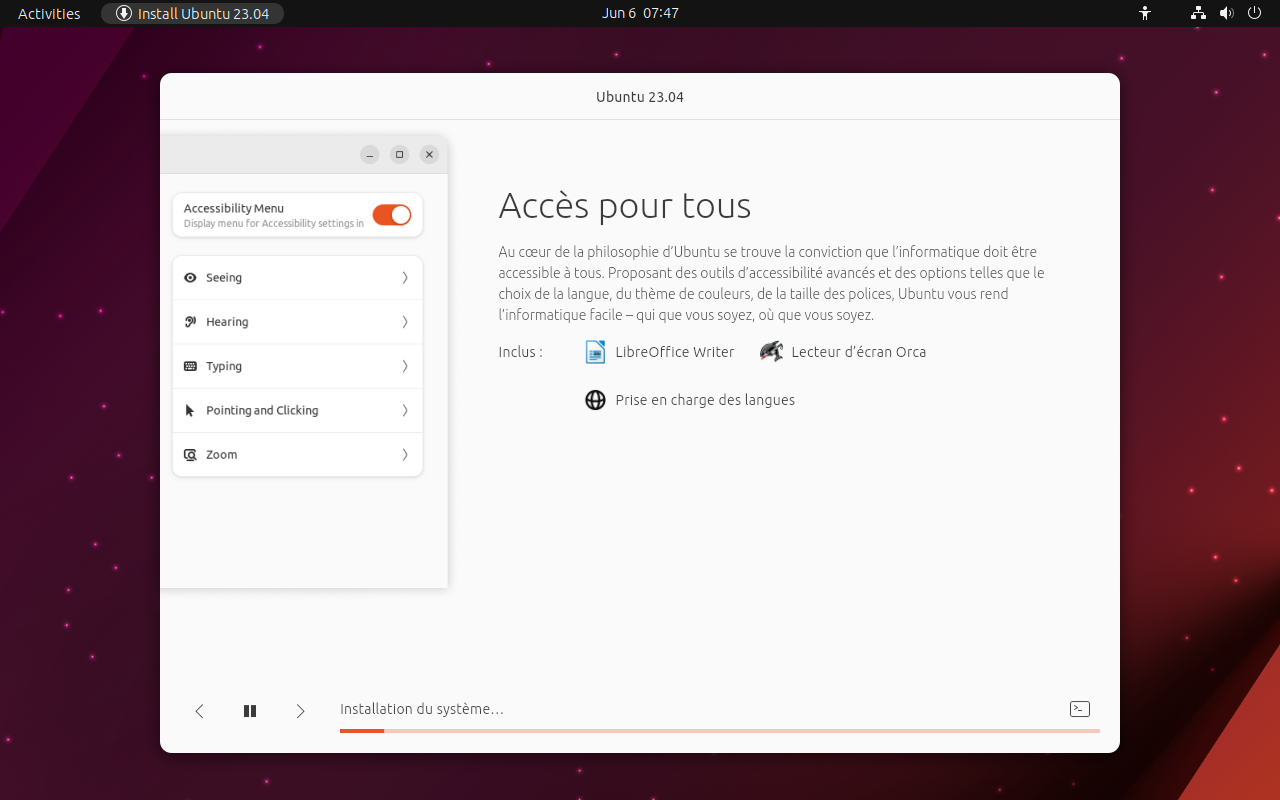Open the Hearing settings label
Screen dimensions: 1280x800
227,322
